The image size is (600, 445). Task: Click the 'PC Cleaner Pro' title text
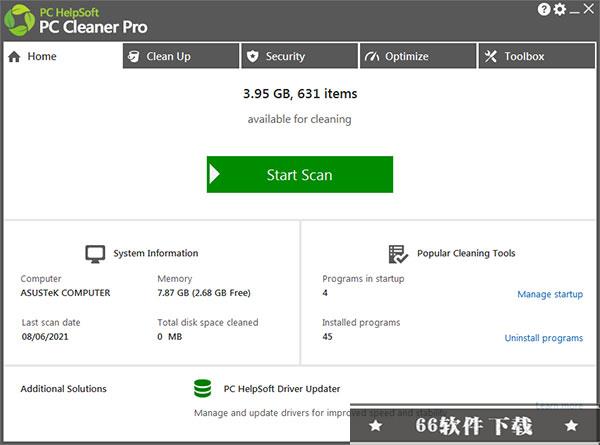(93, 27)
